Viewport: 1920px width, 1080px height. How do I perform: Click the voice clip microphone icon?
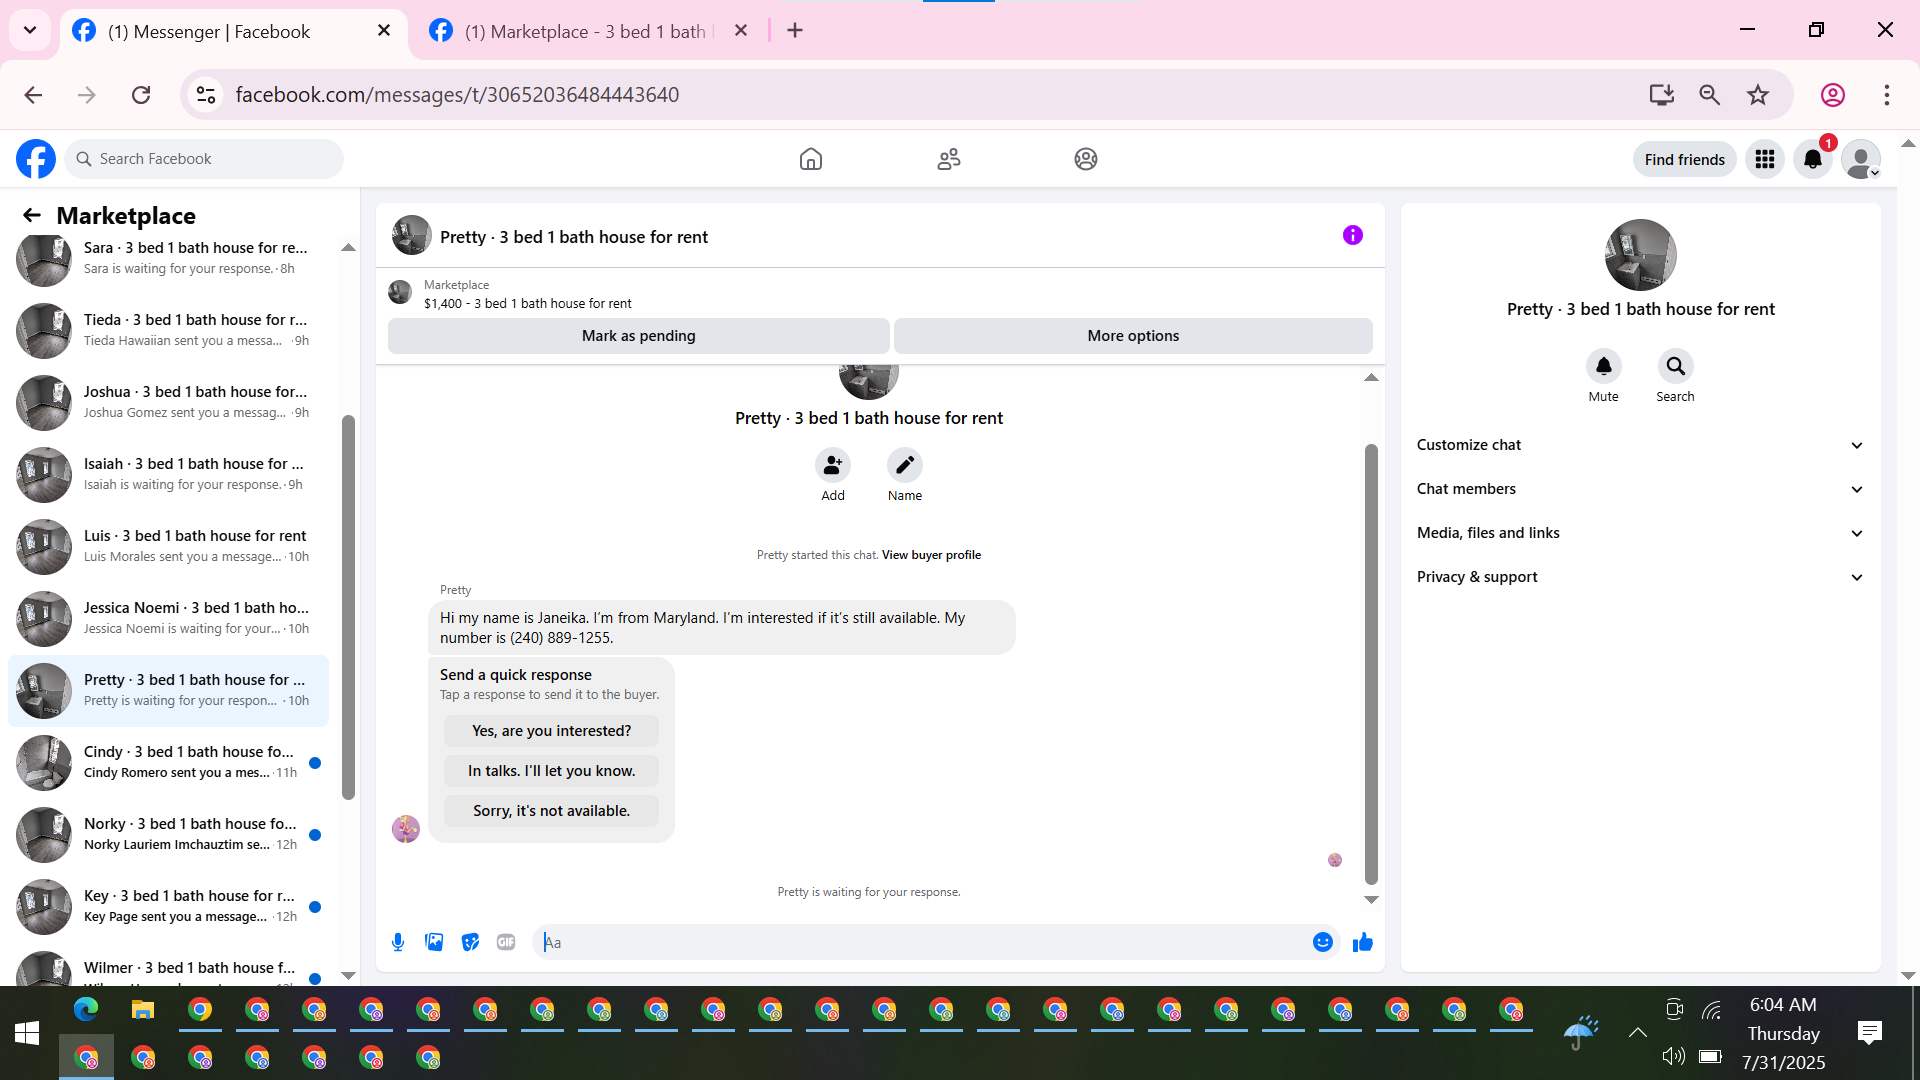(398, 942)
